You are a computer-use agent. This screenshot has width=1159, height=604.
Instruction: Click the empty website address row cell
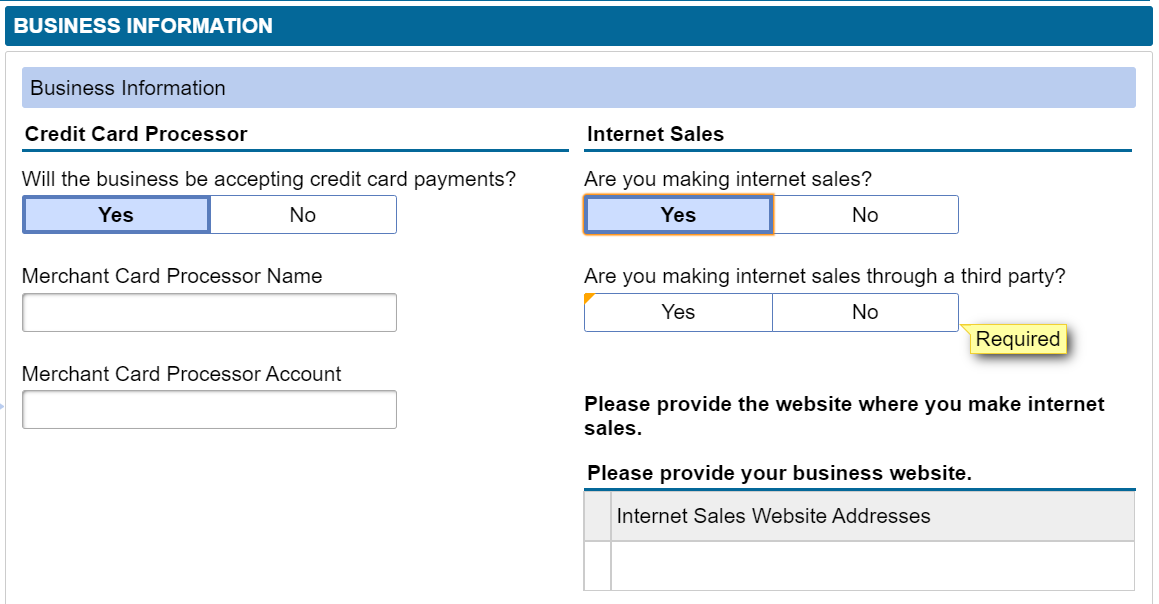coord(873,566)
